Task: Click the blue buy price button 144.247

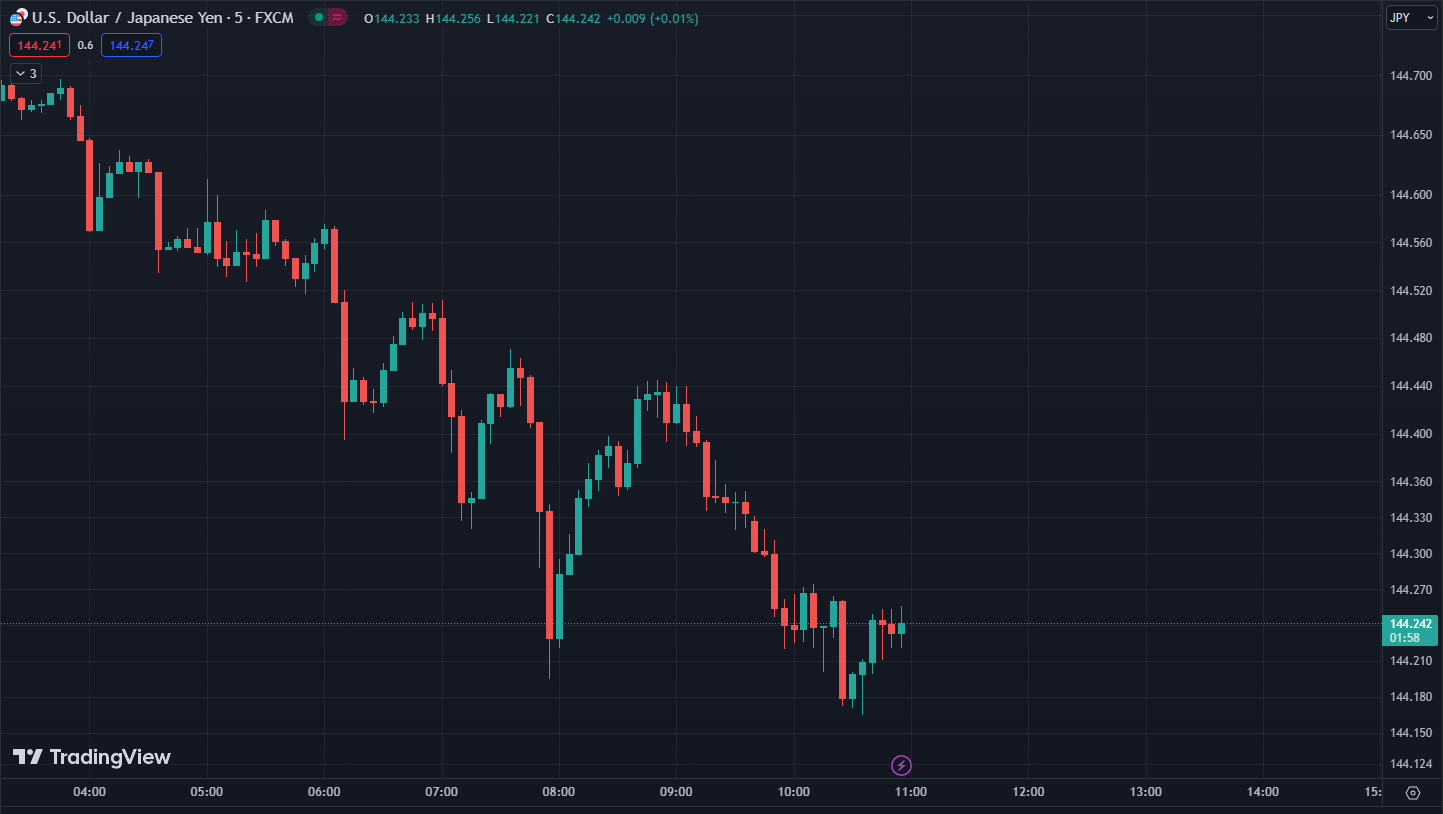Action: click(x=131, y=45)
